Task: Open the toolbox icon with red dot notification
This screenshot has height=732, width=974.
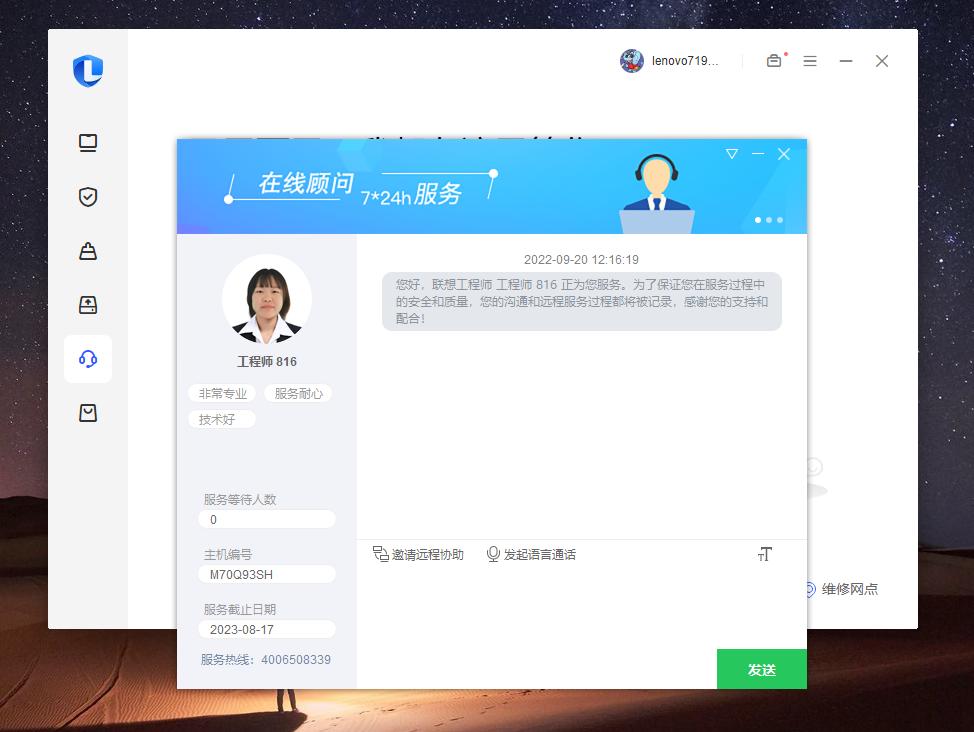Action: pyautogui.click(x=774, y=61)
